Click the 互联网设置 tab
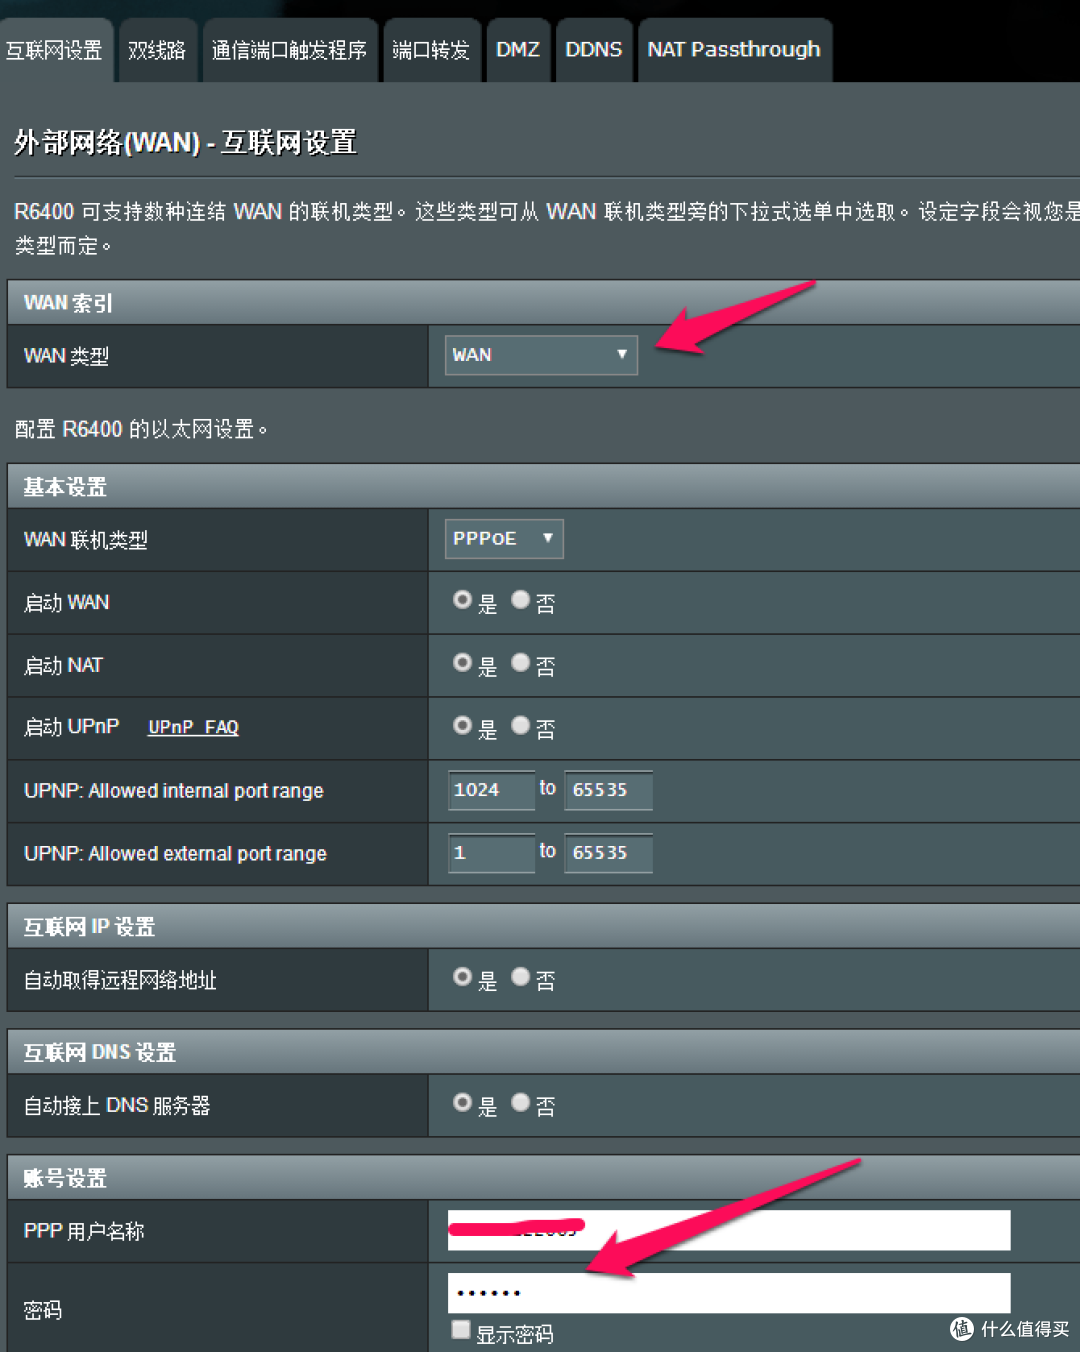This screenshot has width=1080, height=1352. [54, 50]
